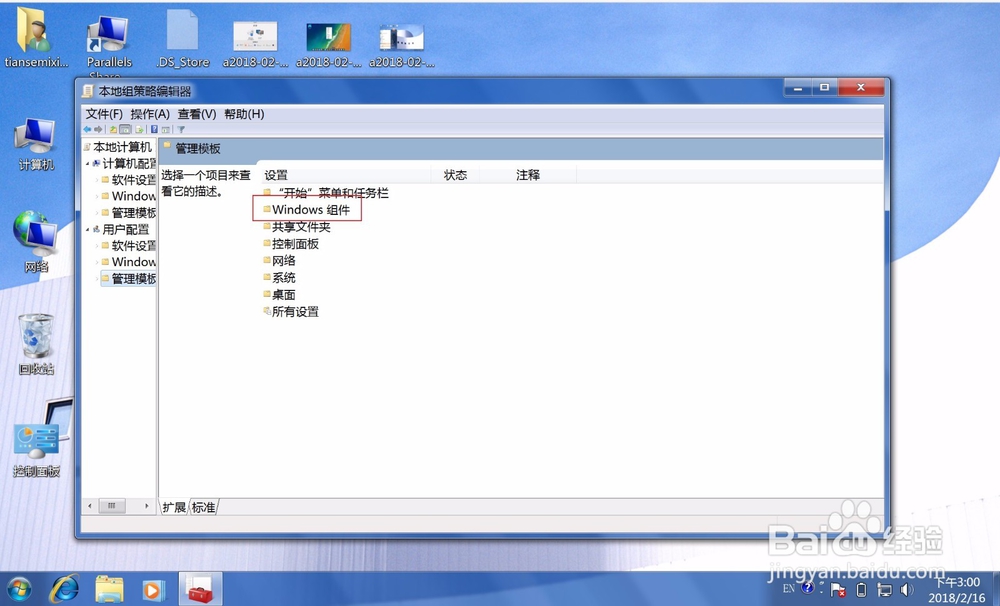The image size is (1000, 606).
Task: Expand 软件设置 under 计算机配置
Action: click(97, 180)
